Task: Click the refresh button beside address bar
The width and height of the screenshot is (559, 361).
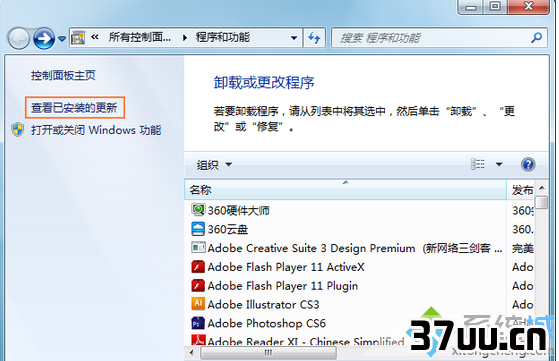Action: (314, 38)
